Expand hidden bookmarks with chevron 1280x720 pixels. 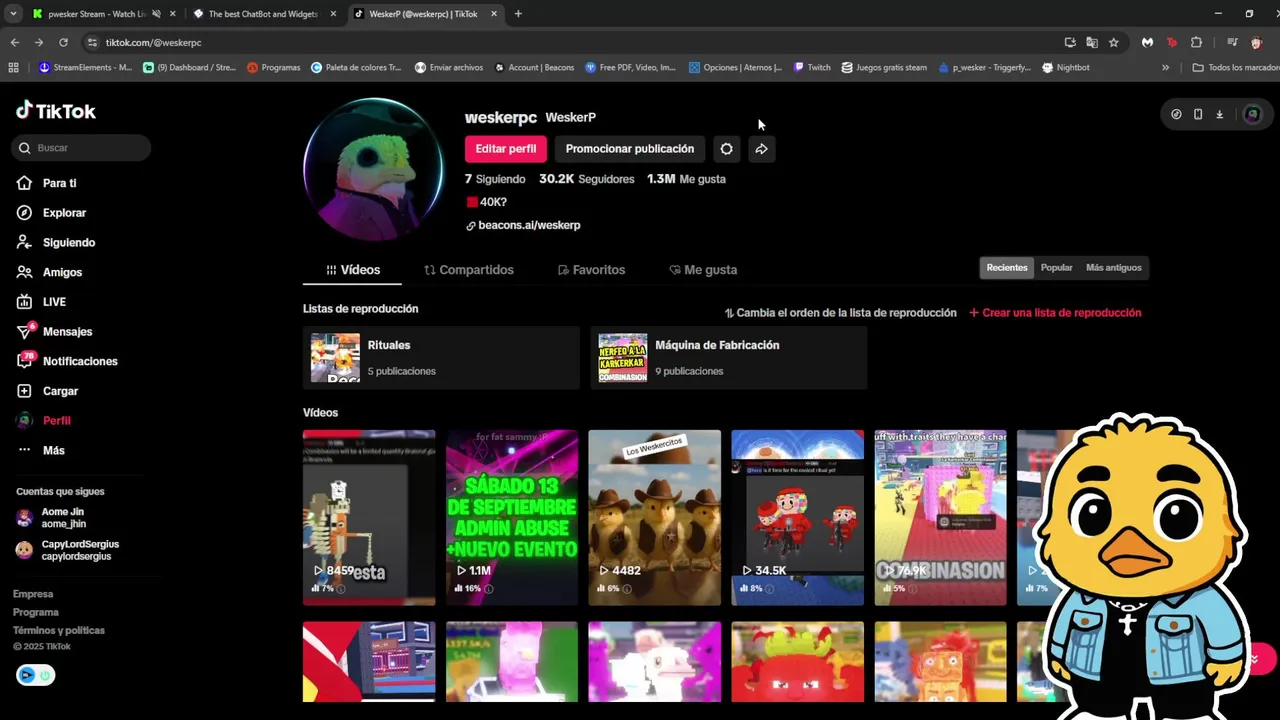[1165, 68]
